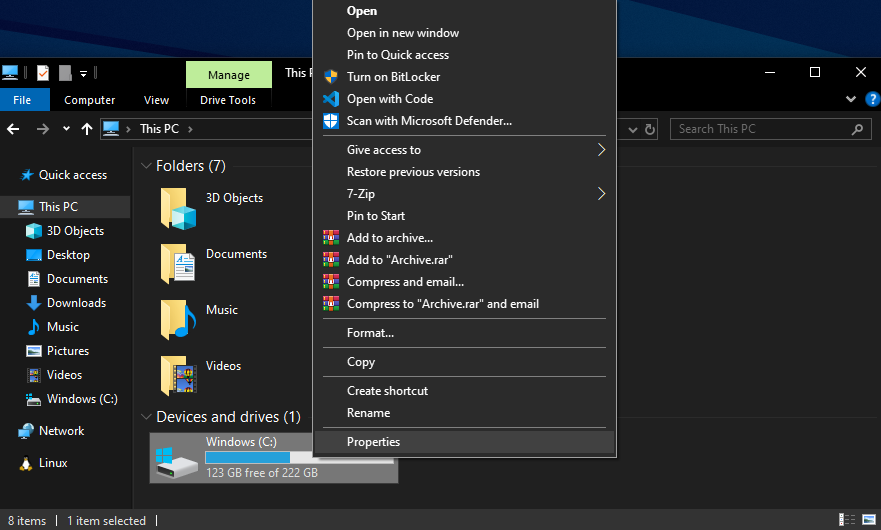The height and width of the screenshot is (530, 881).
Task: Select Pin to Start
Action: click(464, 216)
